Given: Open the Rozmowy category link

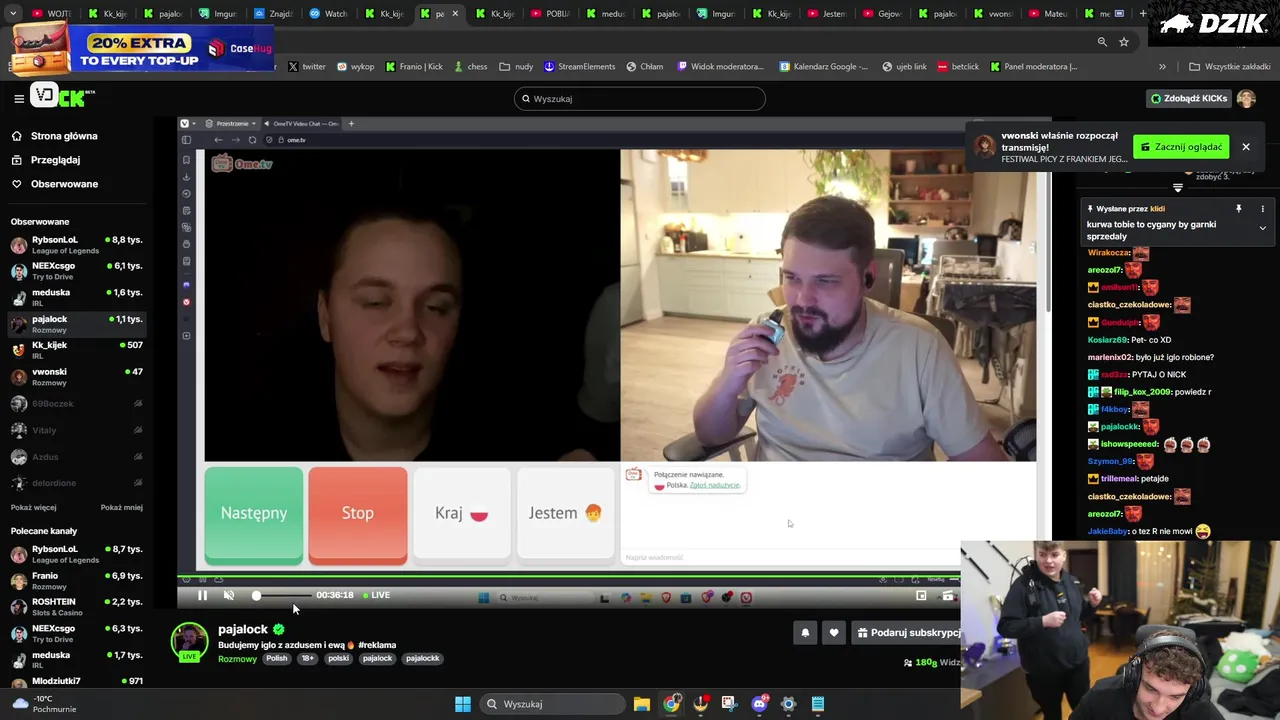Looking at the screenshot, I should coord(237,659).
